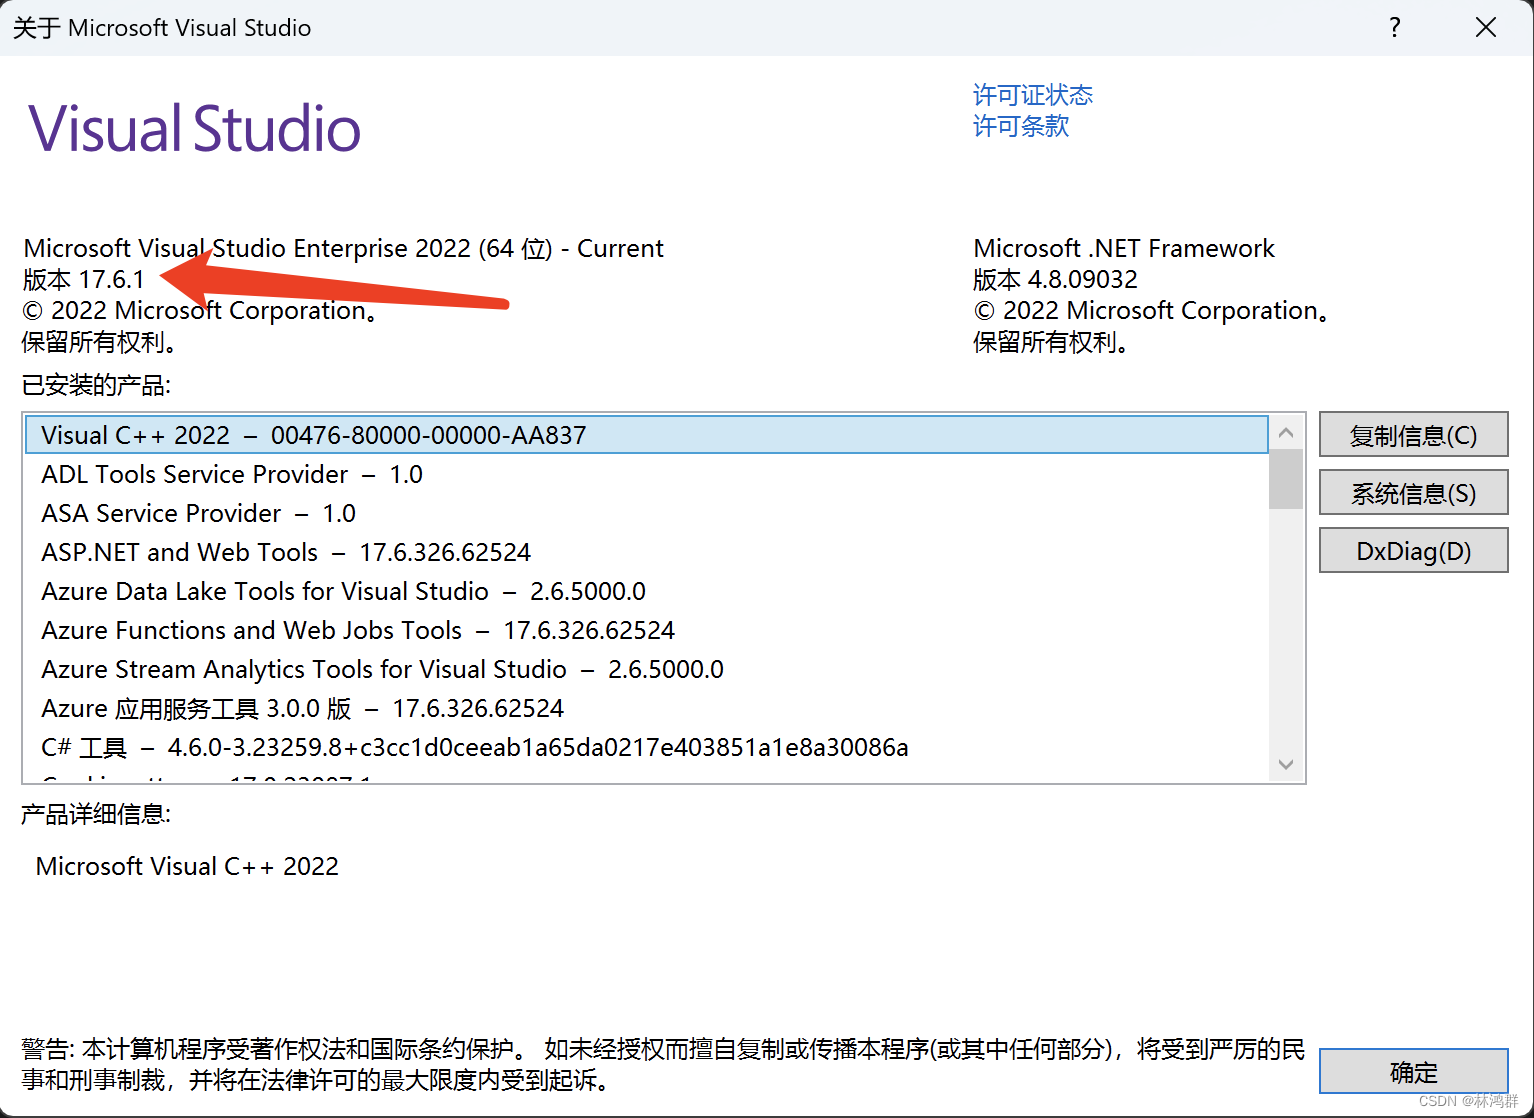Click Visual Studio Enterprise 2022 title text

[x=343, y=248]
